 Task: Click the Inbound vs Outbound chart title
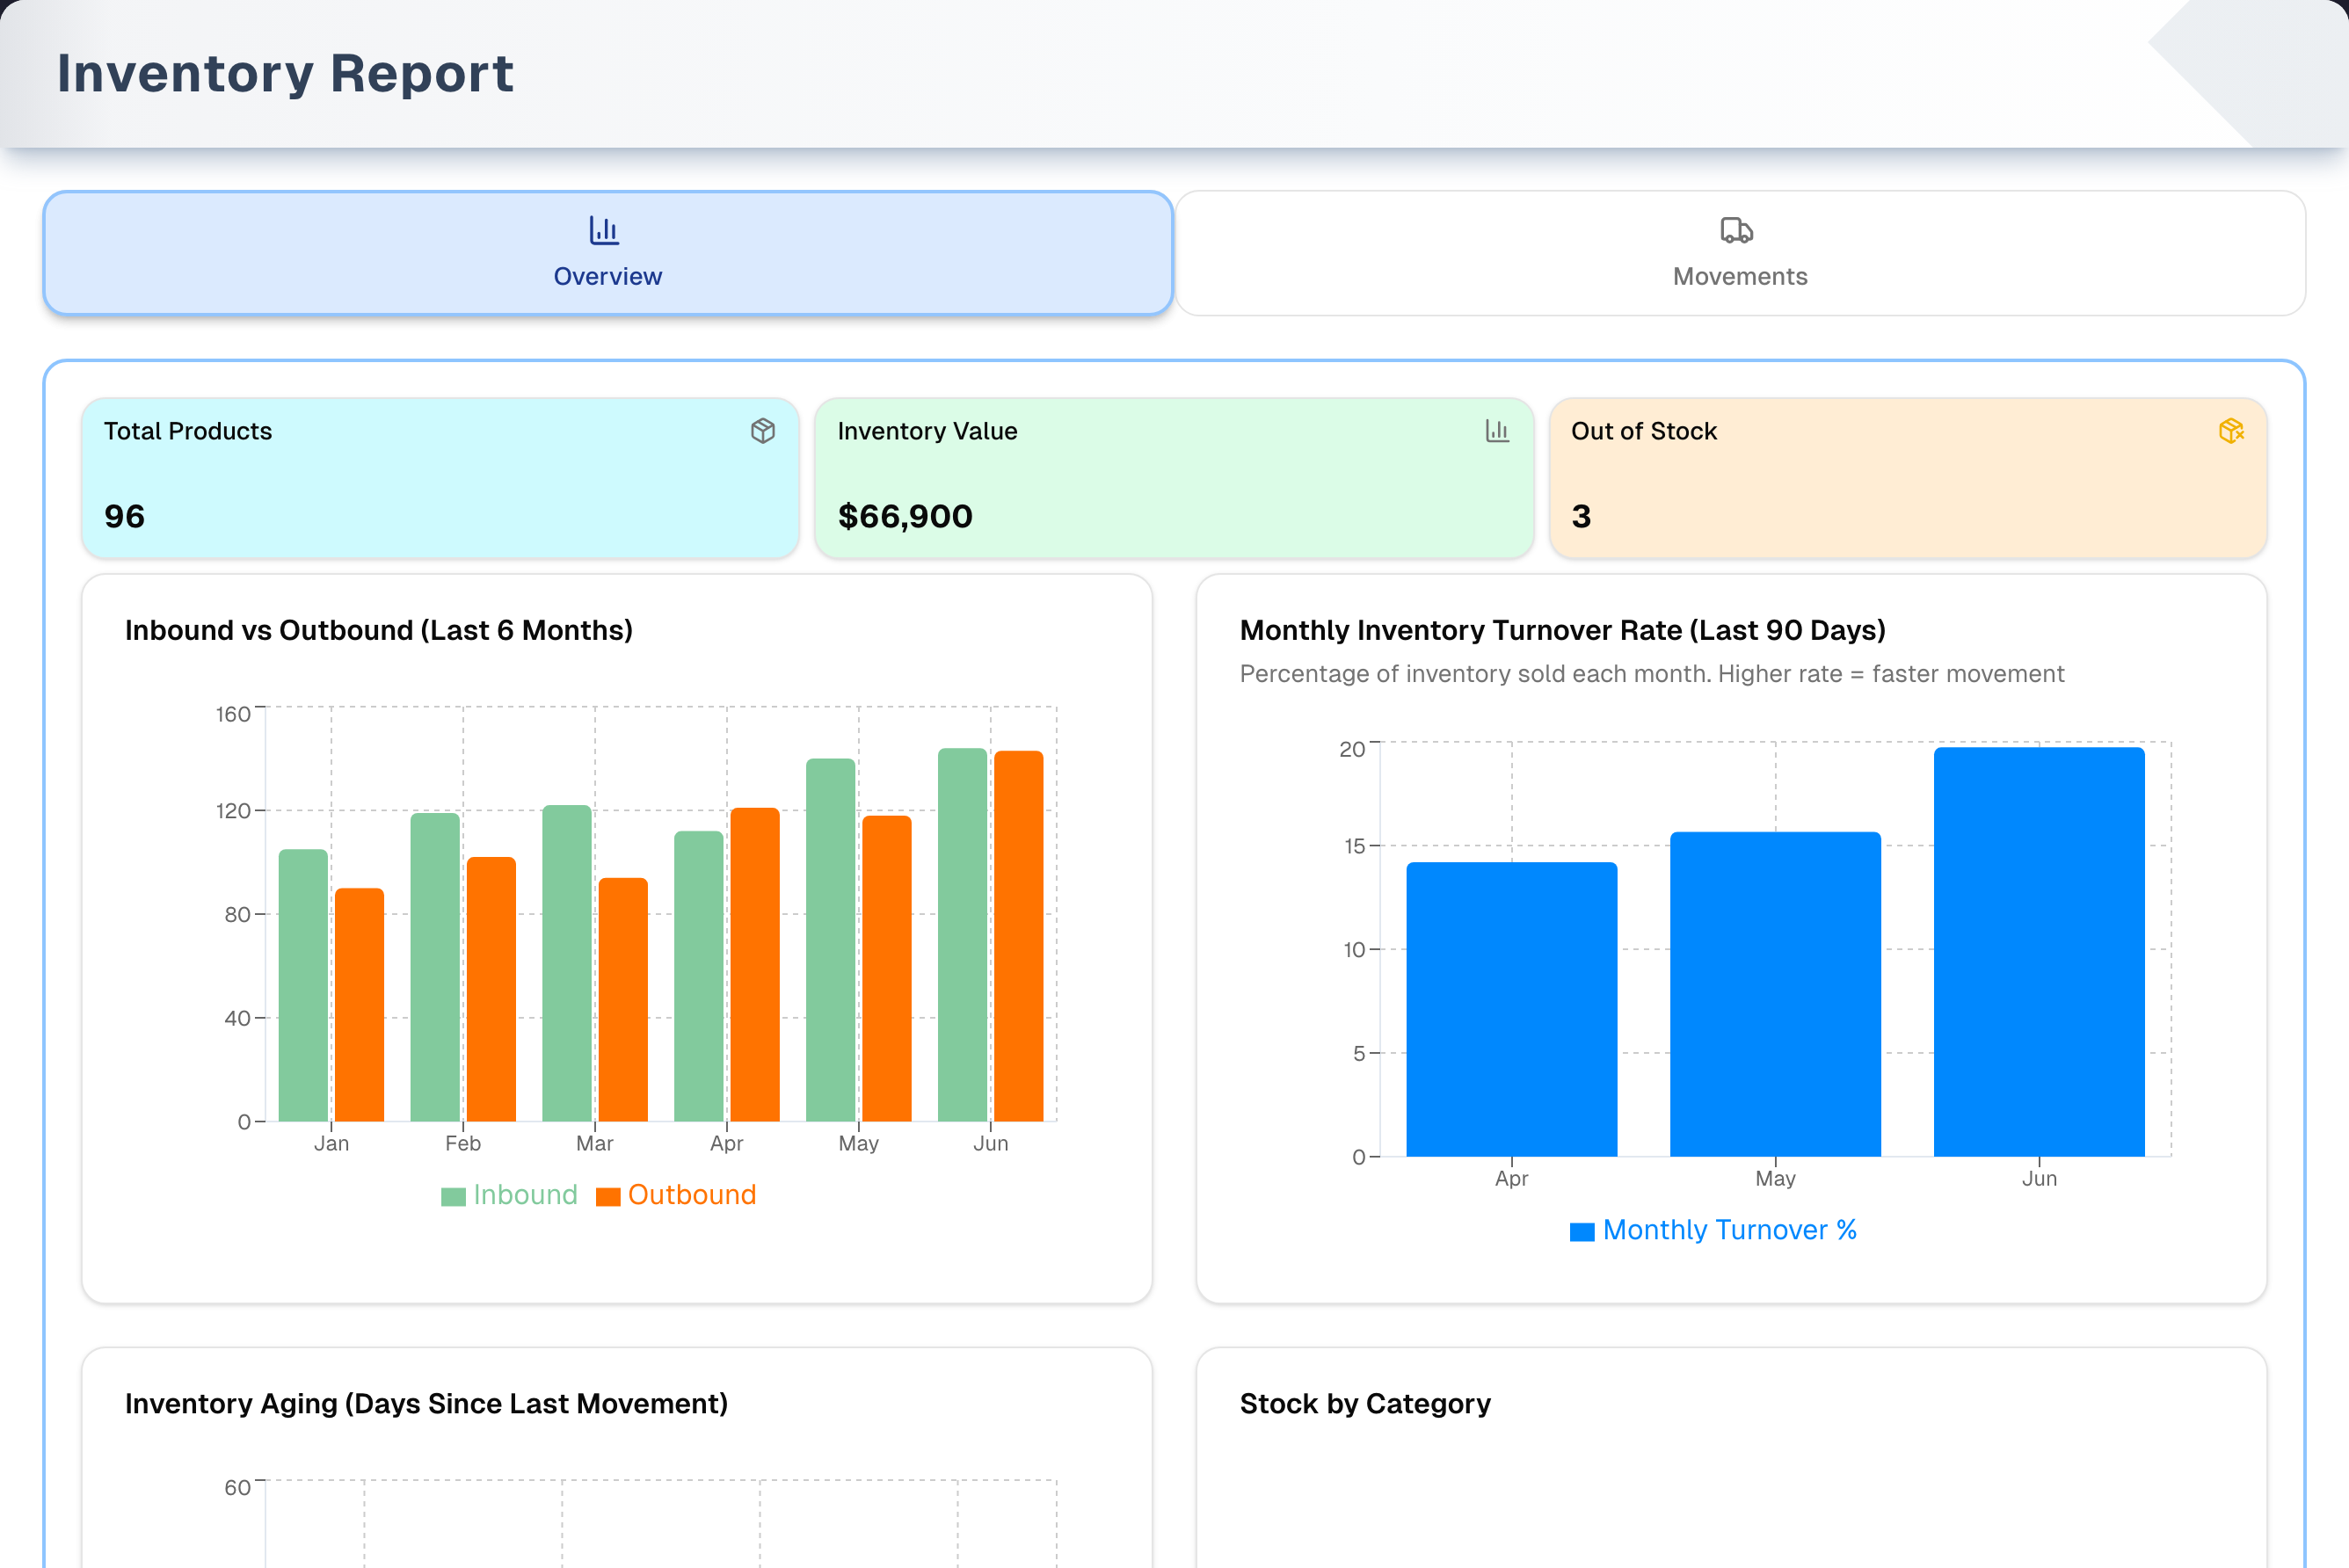click(x=379, y=630)
